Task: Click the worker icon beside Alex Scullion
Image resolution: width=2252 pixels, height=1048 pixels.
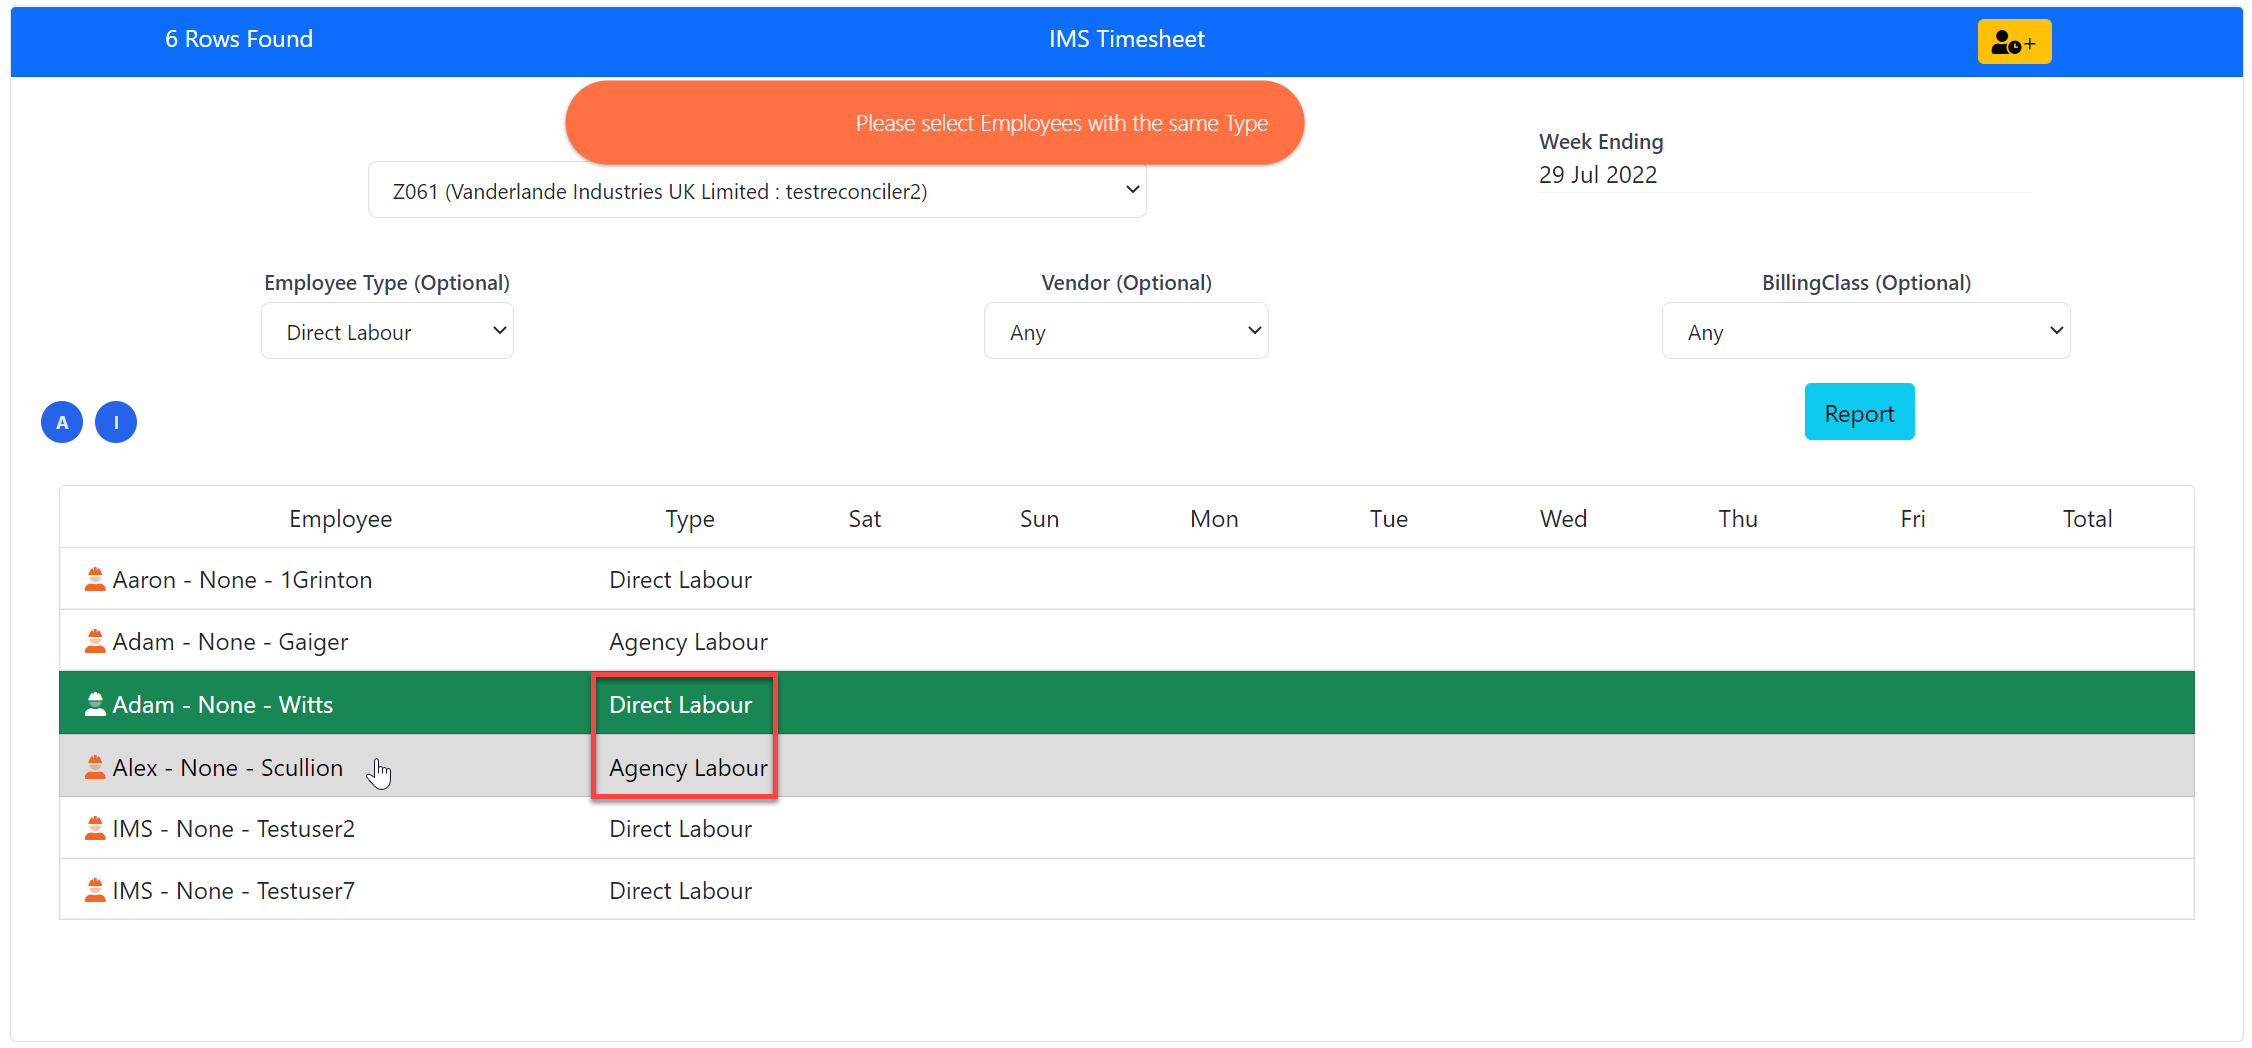Action: tap(95, 767)
